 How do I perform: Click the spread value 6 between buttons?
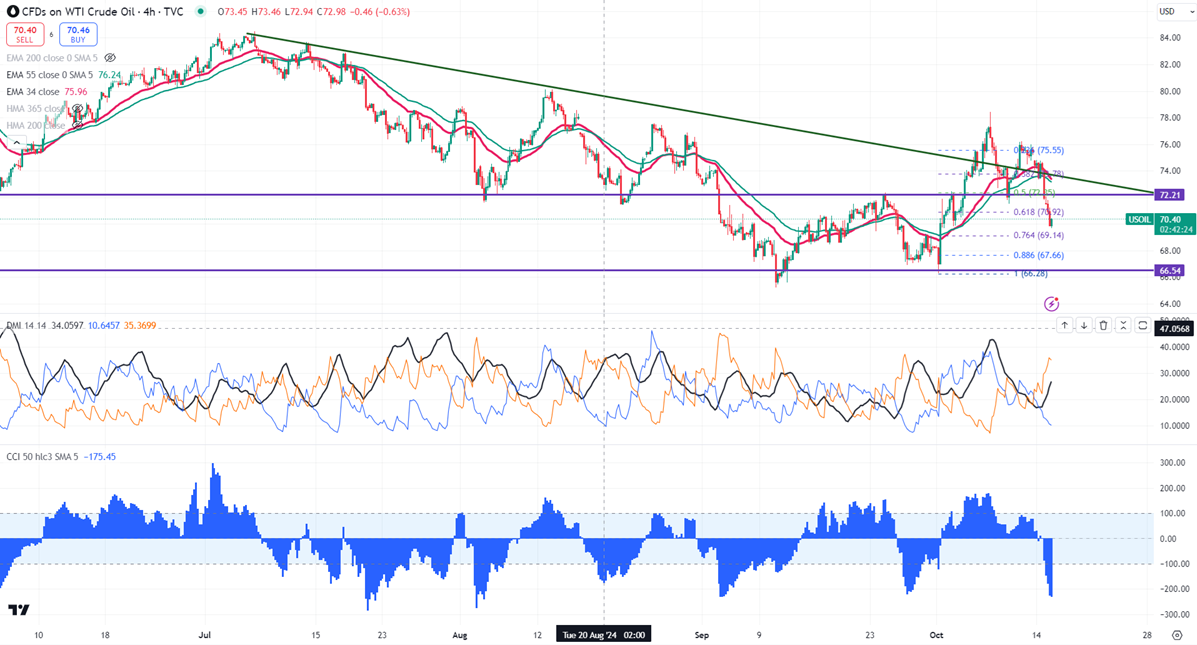click(x=52, y=34)
